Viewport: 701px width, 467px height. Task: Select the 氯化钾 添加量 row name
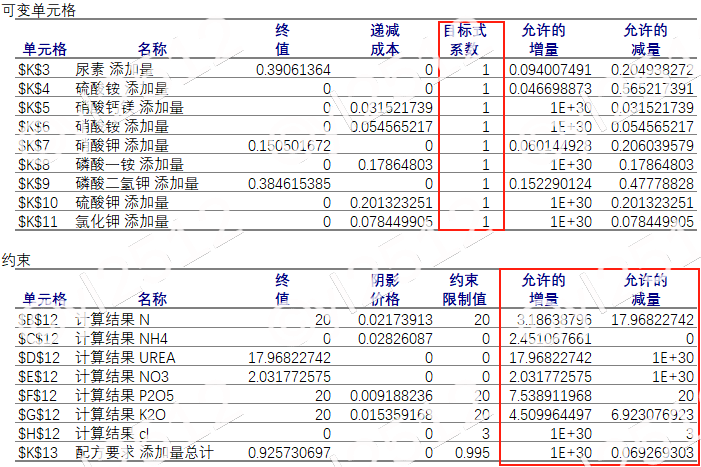pos(122,222)
